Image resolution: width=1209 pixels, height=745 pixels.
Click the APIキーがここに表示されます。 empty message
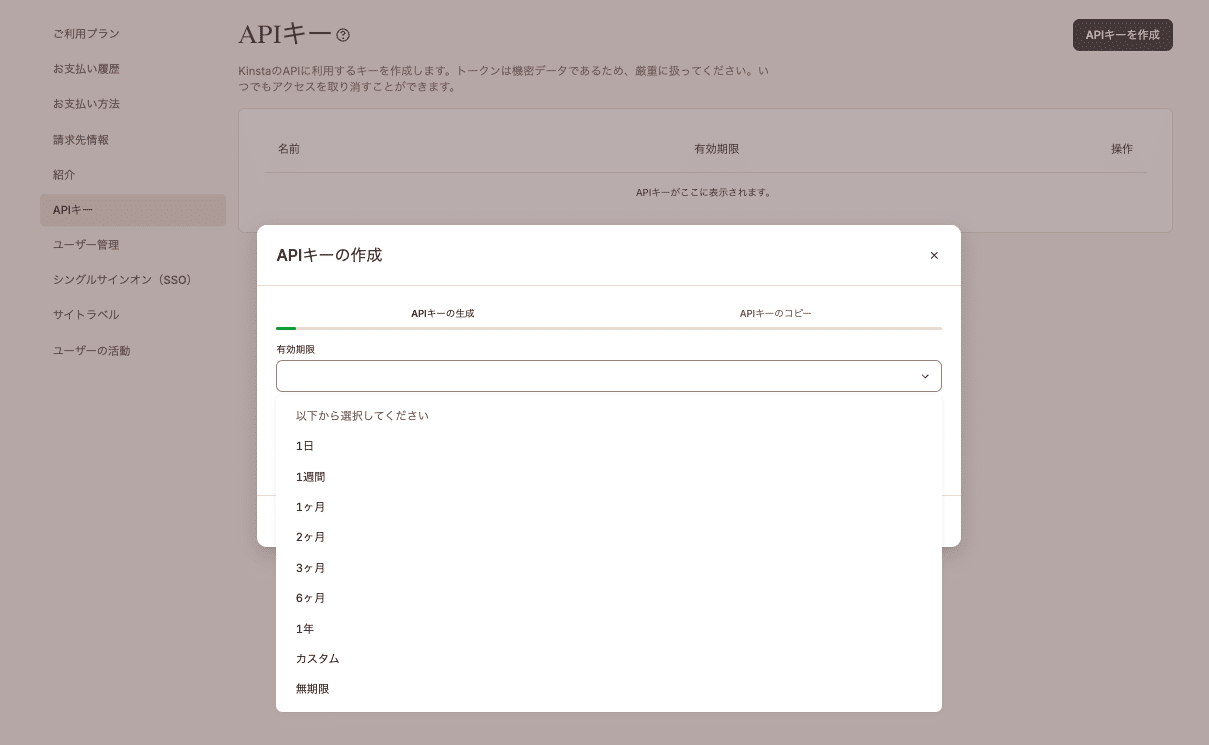704,192
